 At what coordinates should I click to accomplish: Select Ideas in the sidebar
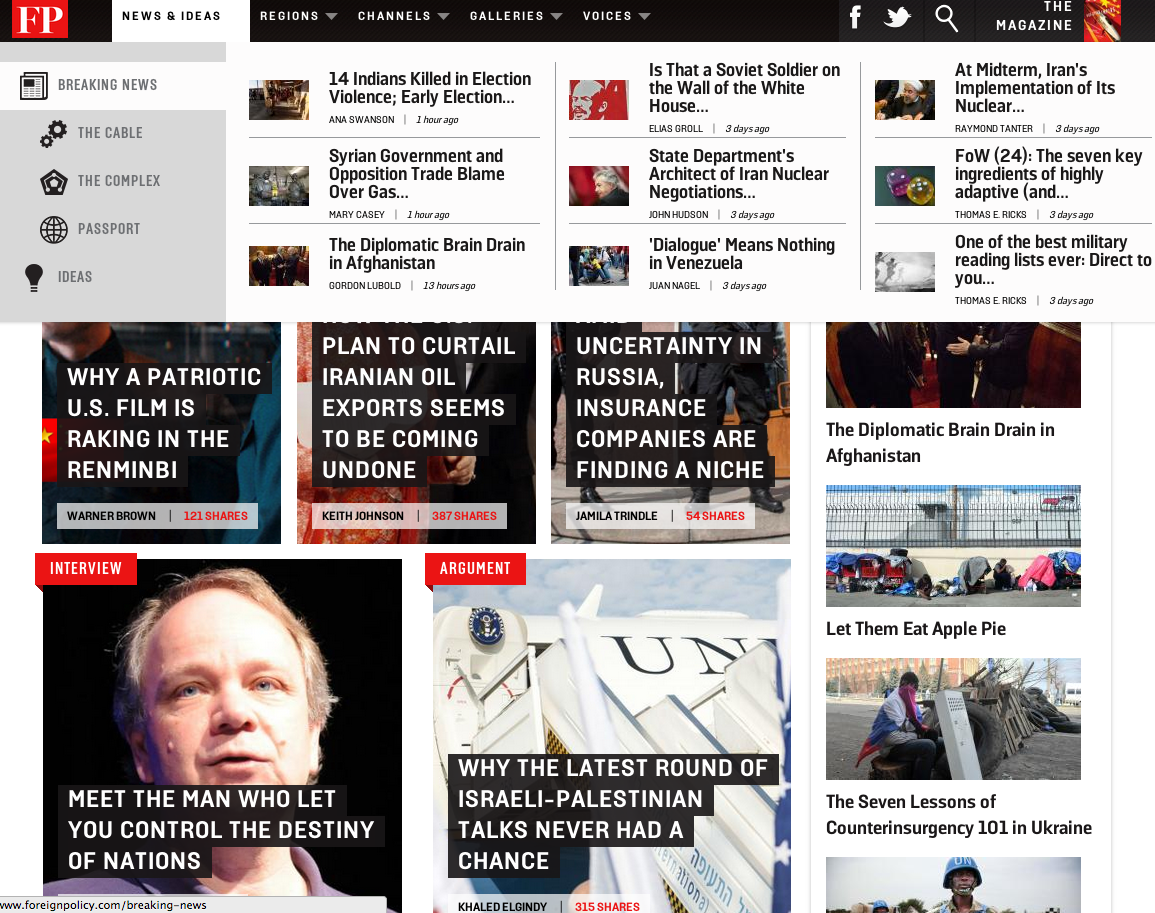coord(75,277)
